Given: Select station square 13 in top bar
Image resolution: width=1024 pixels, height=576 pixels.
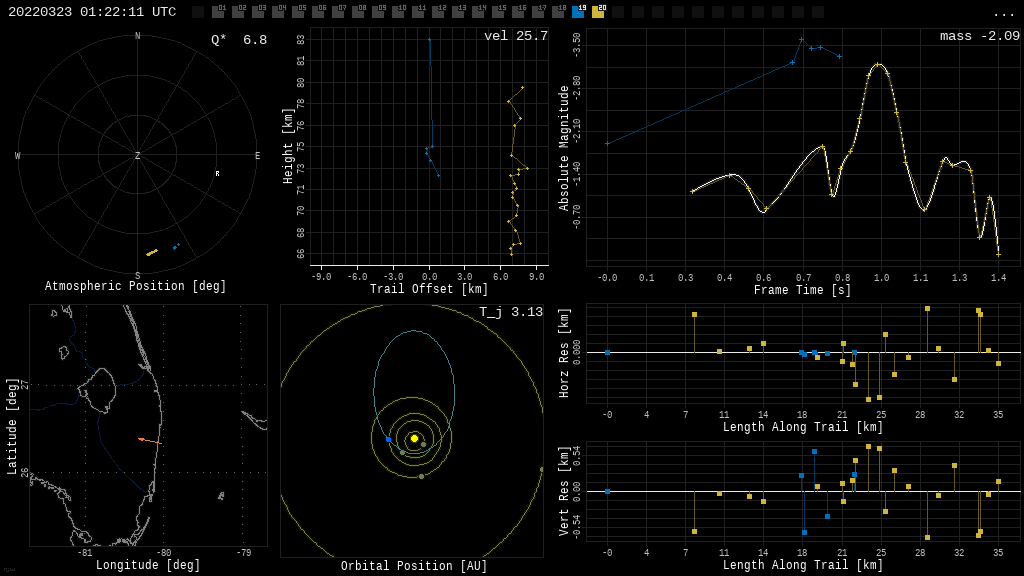Looking at the screenshot, I should 458,12.
